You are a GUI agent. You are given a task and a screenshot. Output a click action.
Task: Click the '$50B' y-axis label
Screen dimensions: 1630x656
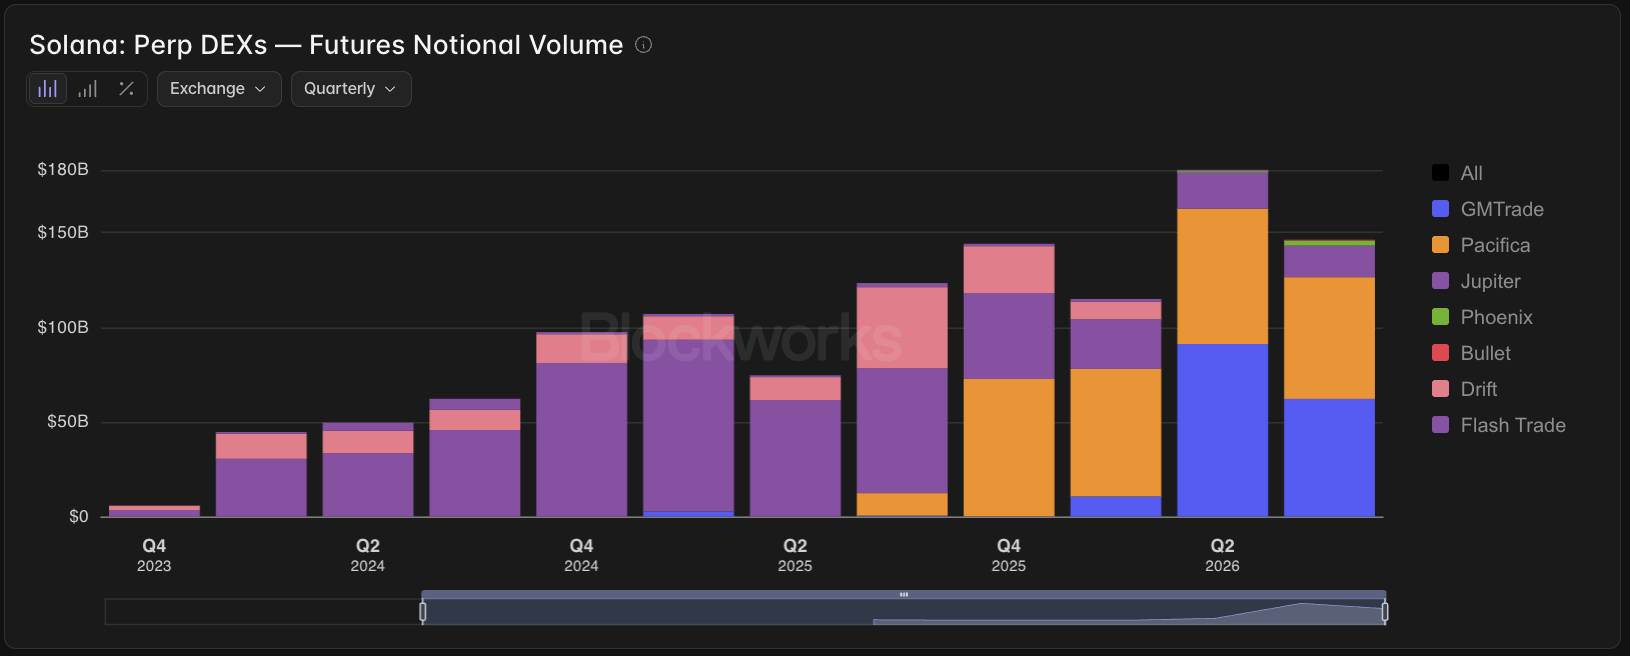point(68,421)
